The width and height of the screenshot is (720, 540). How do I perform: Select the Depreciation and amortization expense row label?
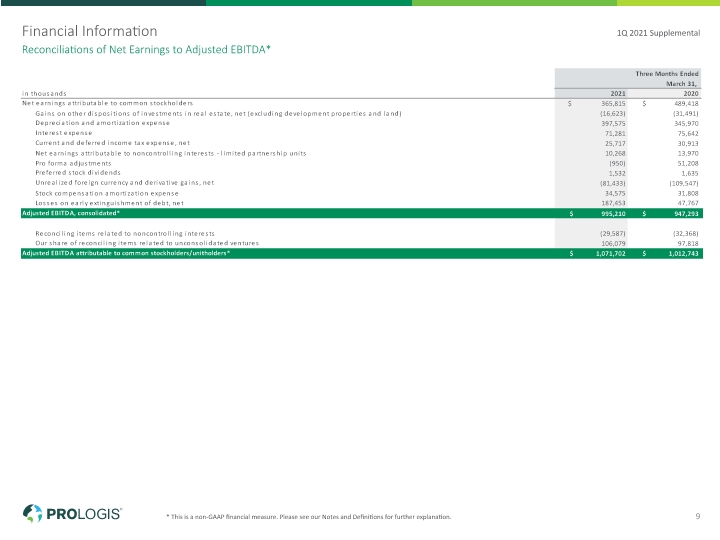click(102, 123)
